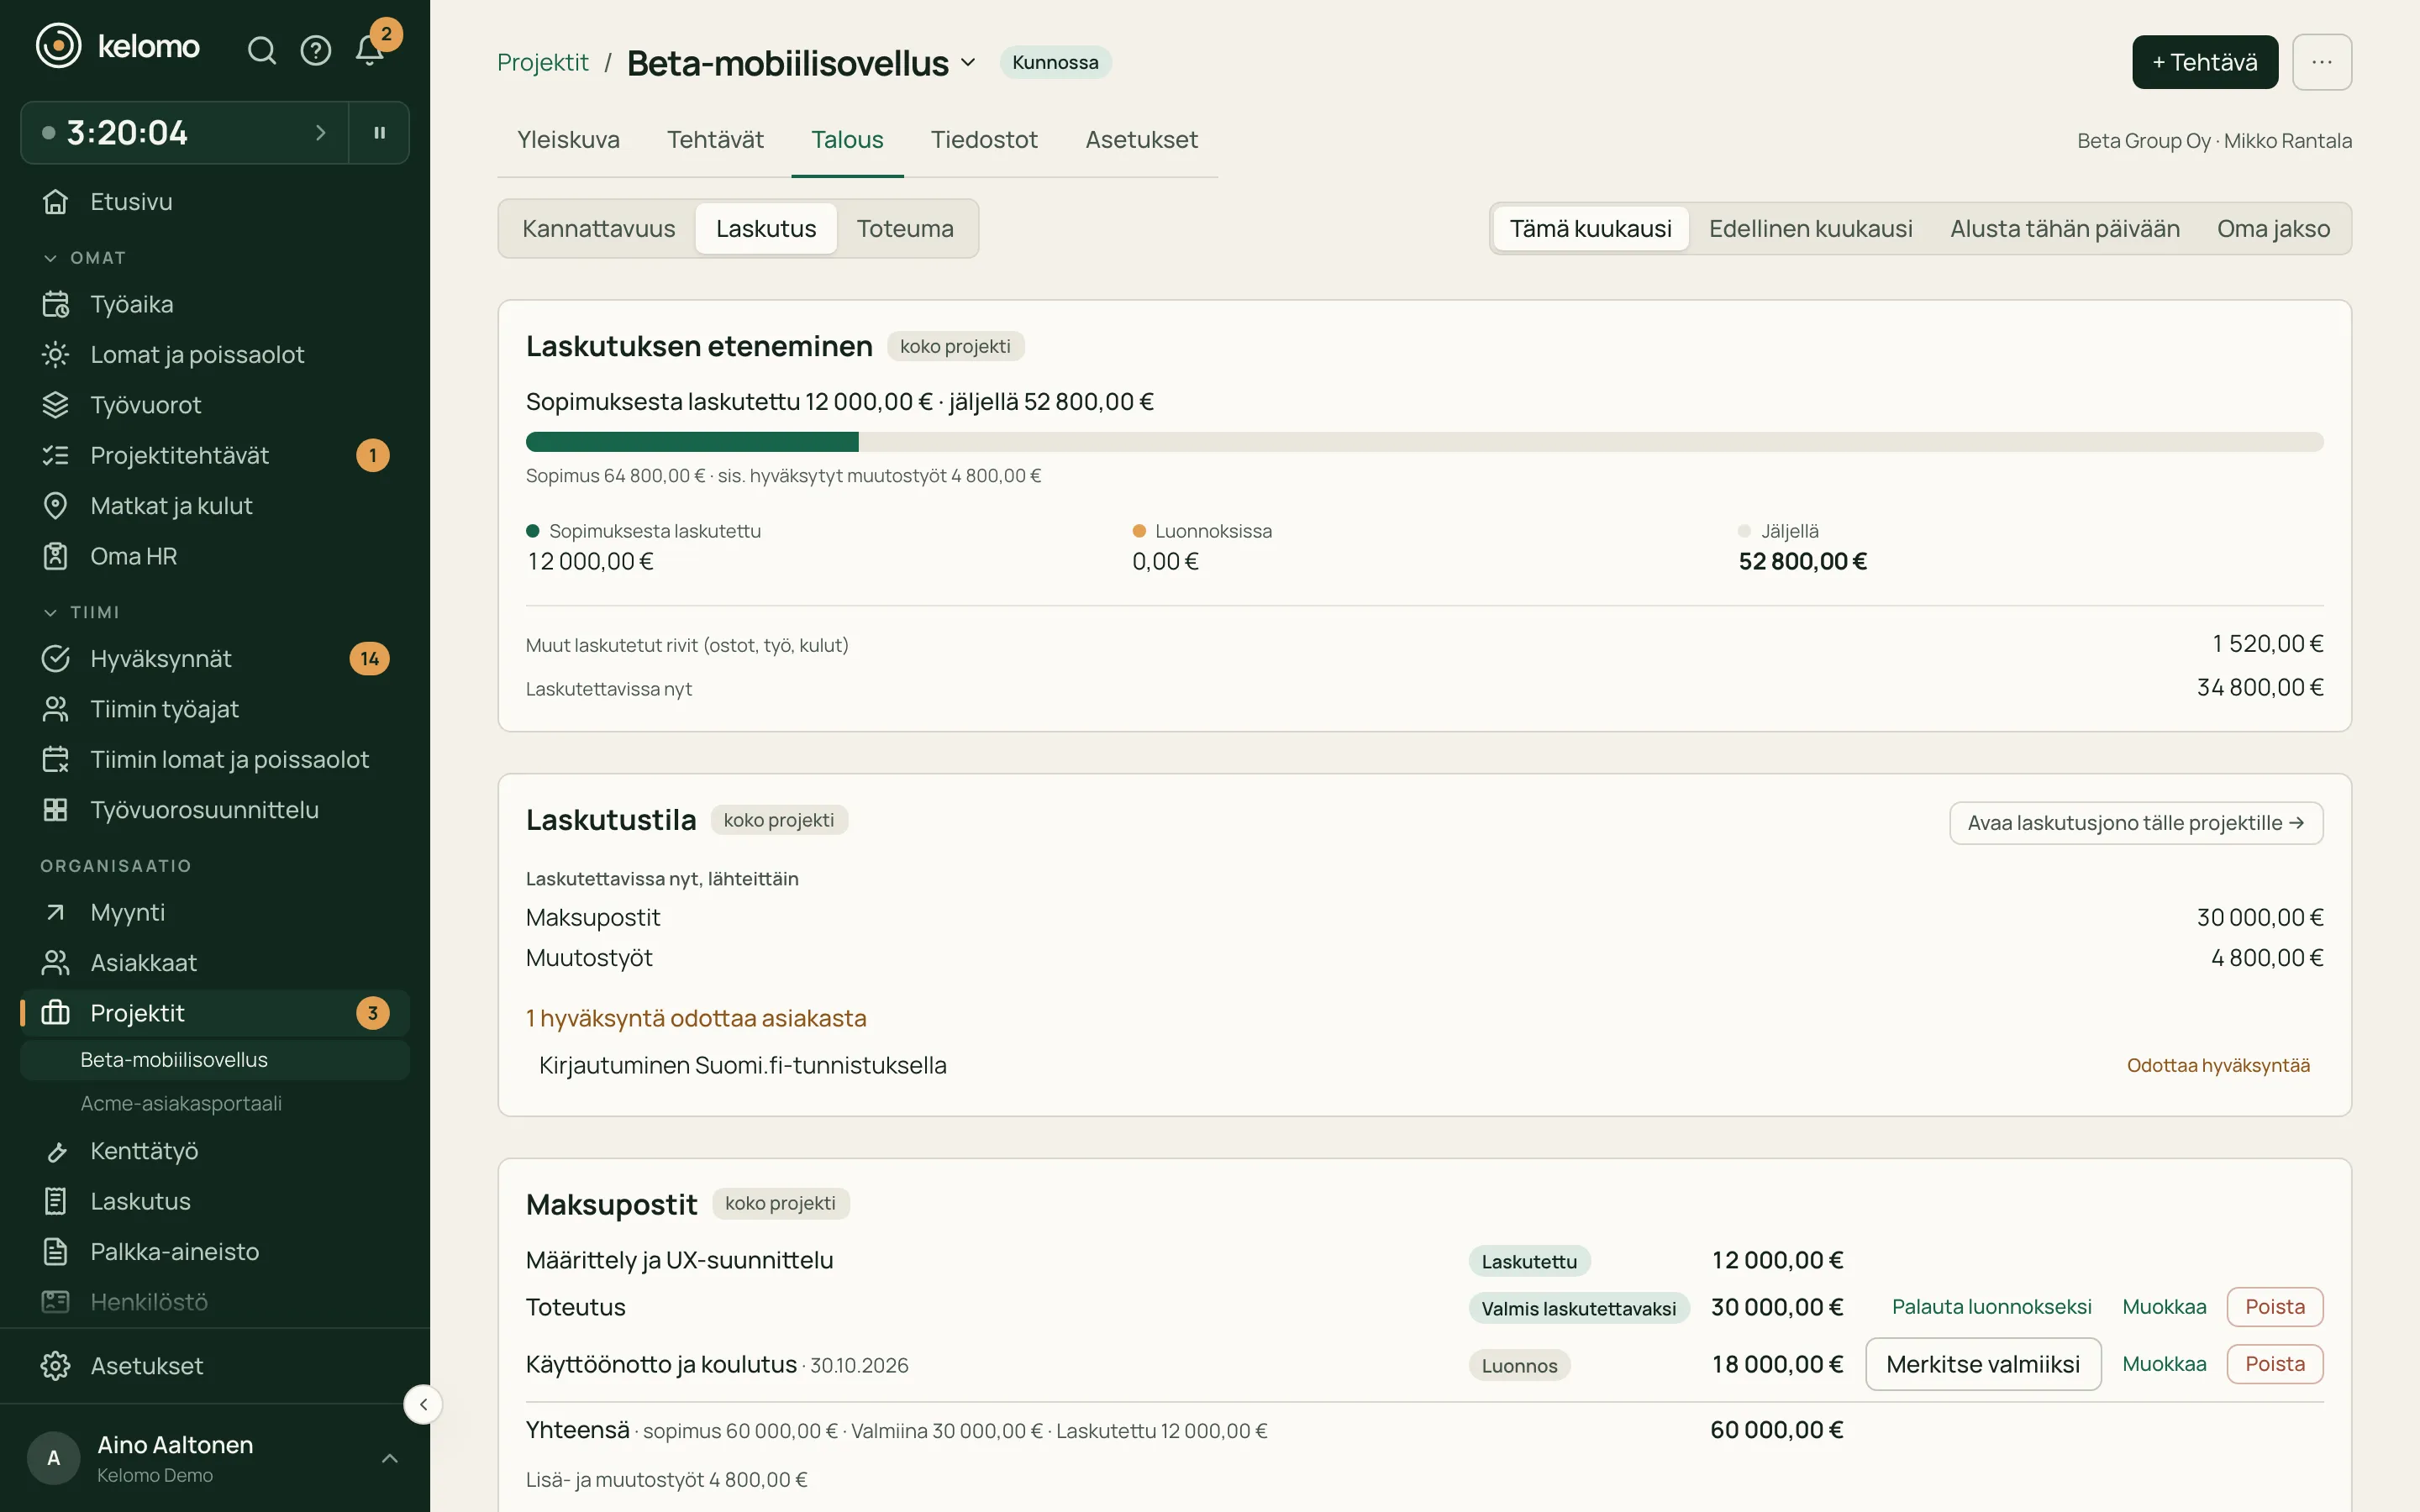Open the notifications bell
Image resolution: width=2420 pixels, height=1512 pixels.
click(370, 50)
